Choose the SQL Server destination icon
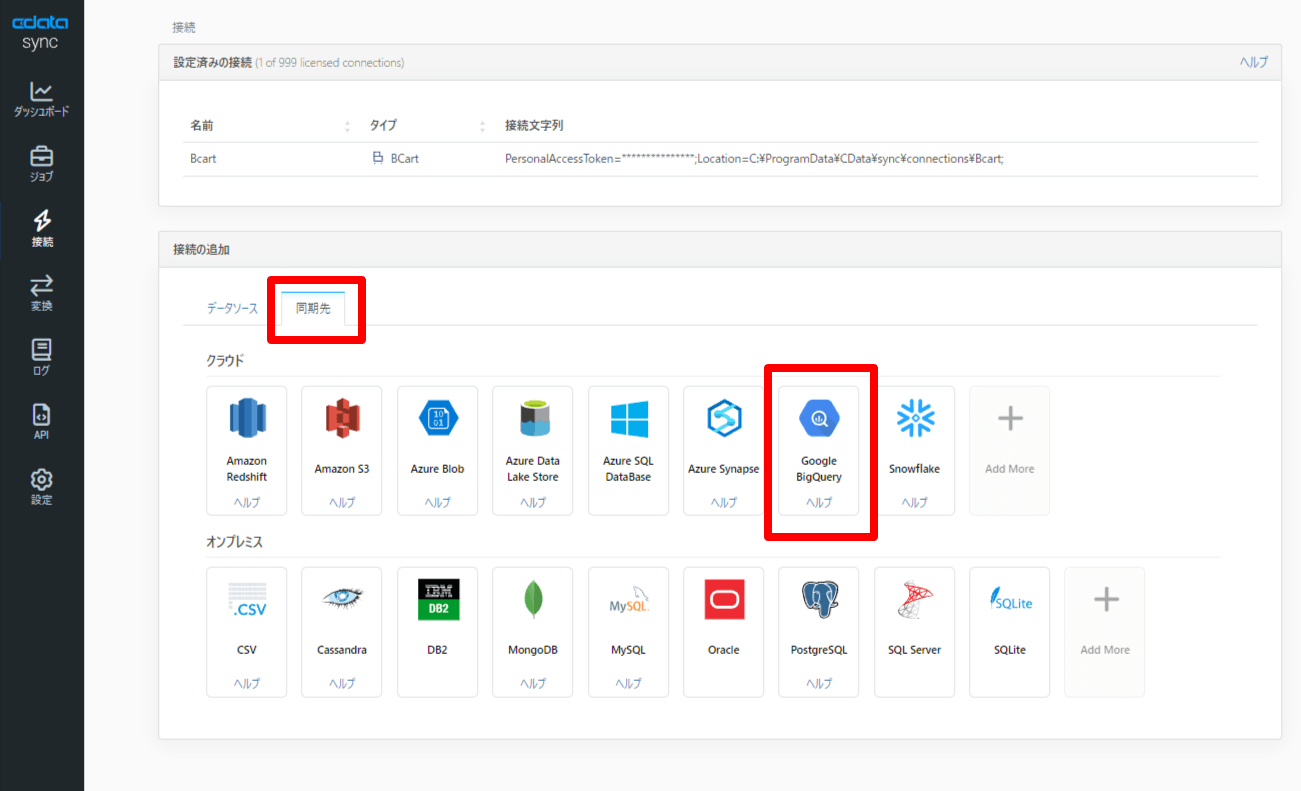 click(x=914, y=600)
